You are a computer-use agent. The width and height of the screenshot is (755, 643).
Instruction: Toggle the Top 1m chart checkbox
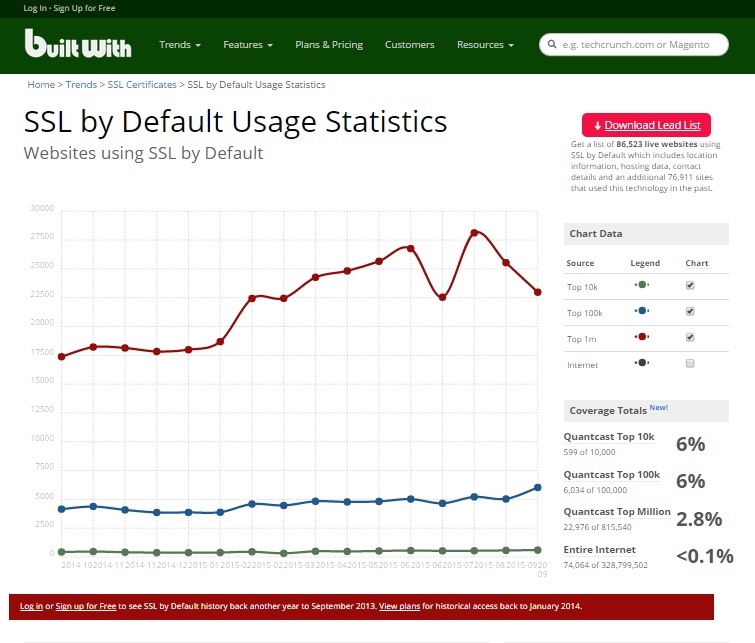point(690,337)
